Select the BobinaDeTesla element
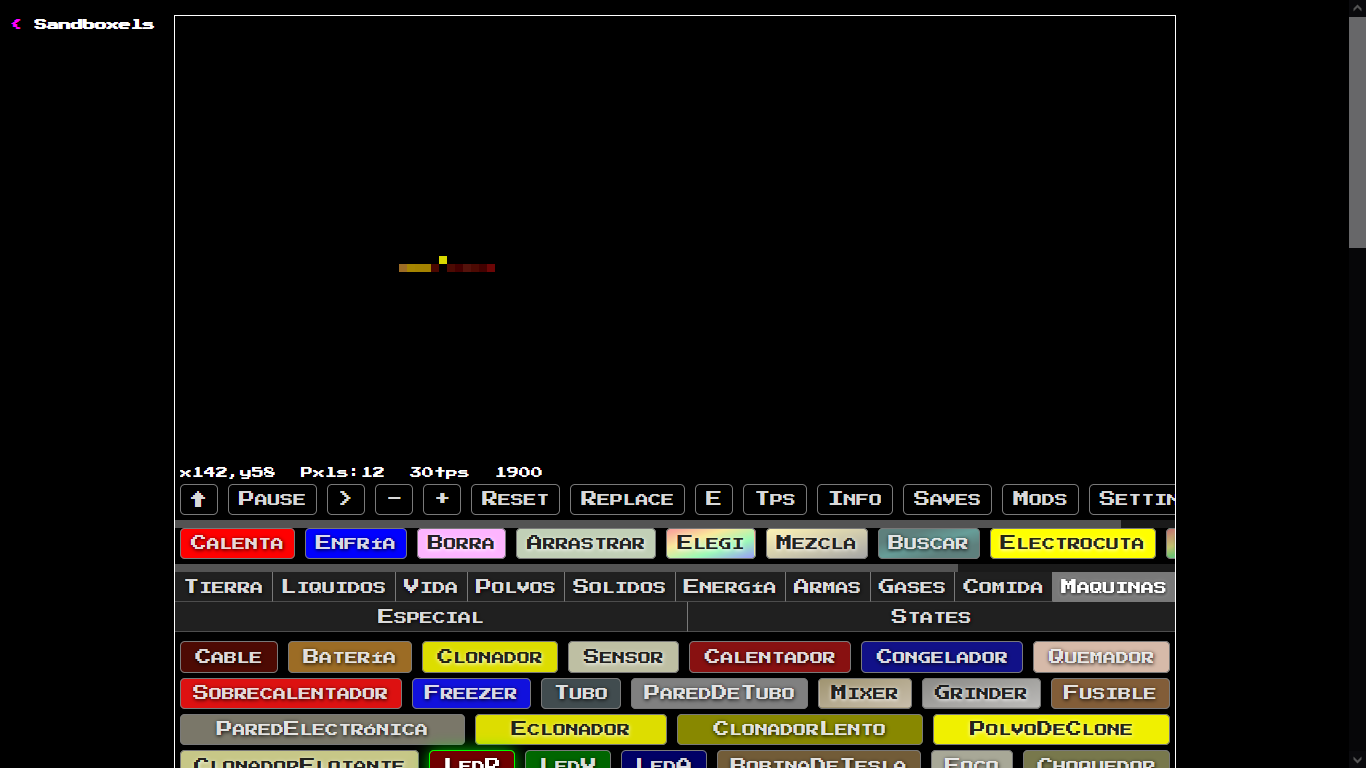1366x768 pixels. pos(819,760)
